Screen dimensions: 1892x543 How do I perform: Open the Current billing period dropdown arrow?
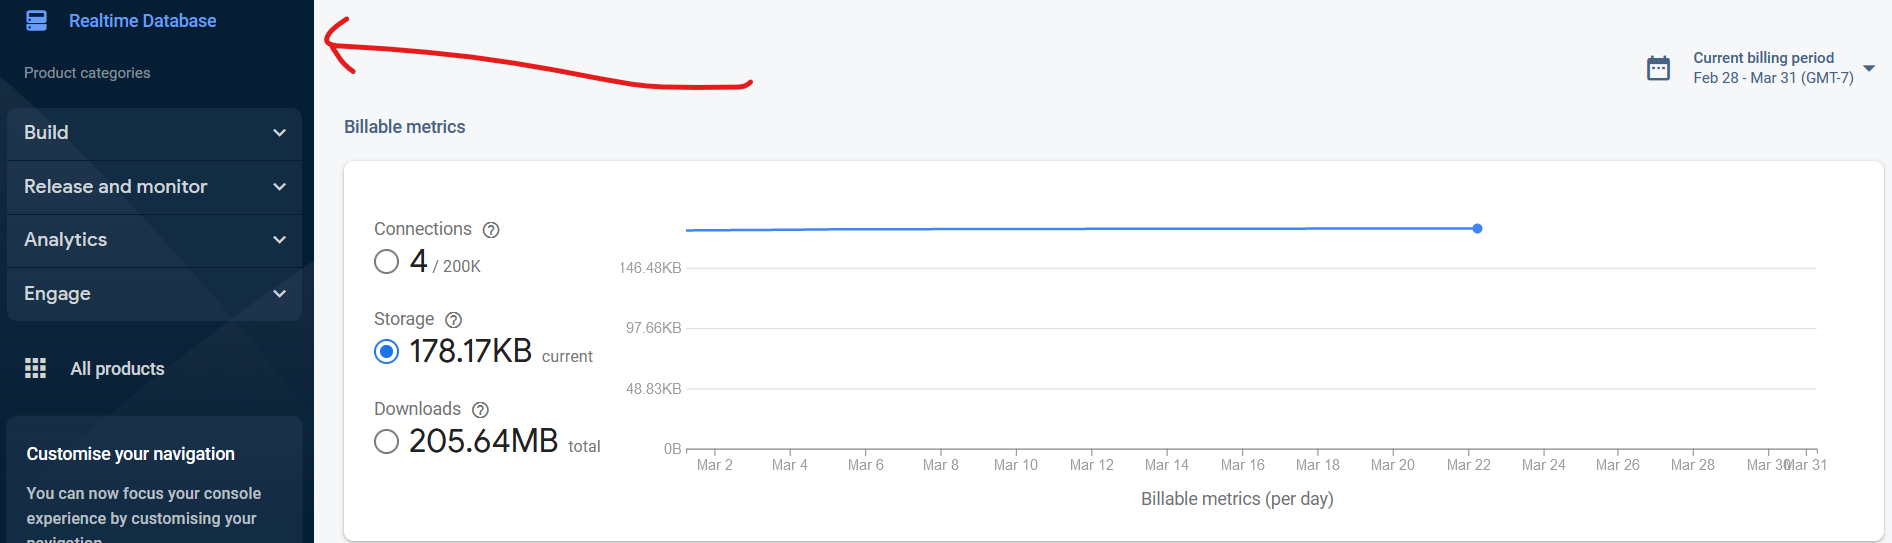pyautogui.click(x=1869, y=68)
